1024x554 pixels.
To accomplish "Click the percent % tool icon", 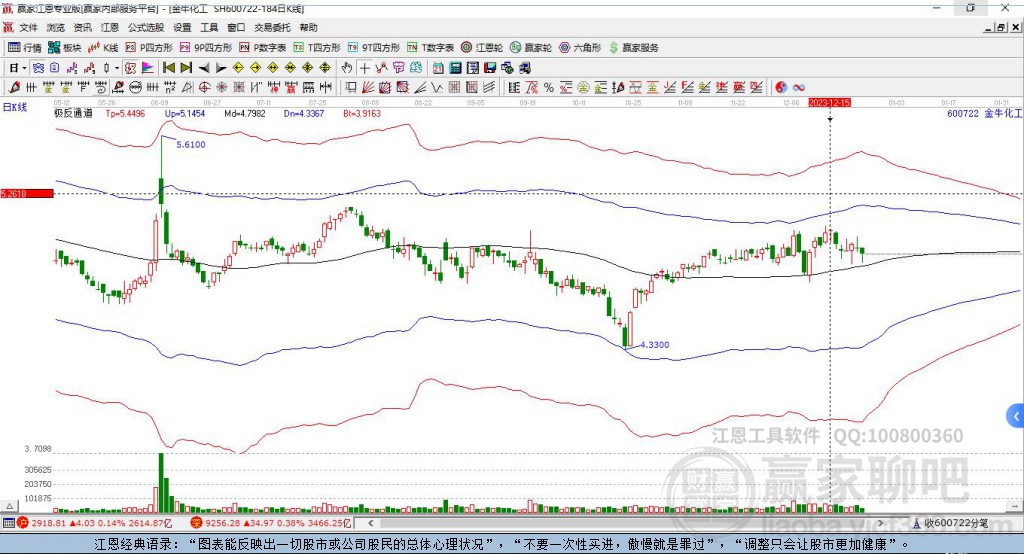I will pos(549,87).
